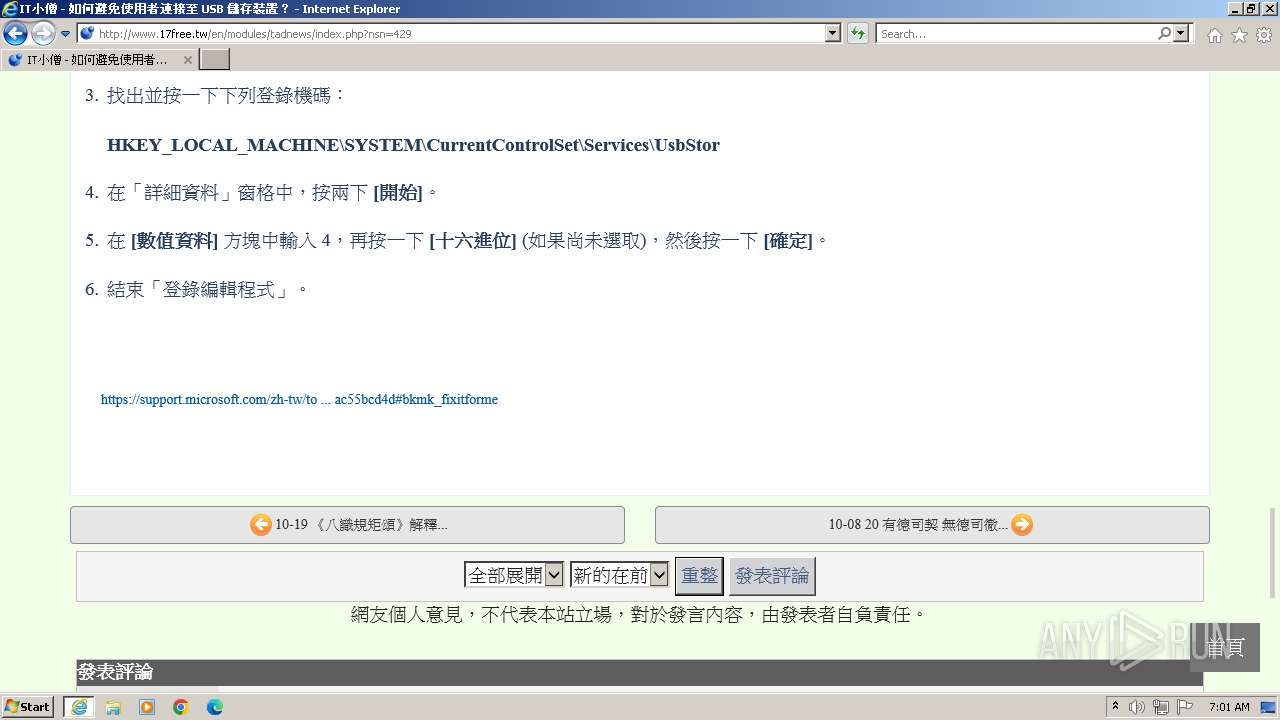Click the 重整 refresh button
The height and width of the screenshot is (720, 1280).
(699, 576)
